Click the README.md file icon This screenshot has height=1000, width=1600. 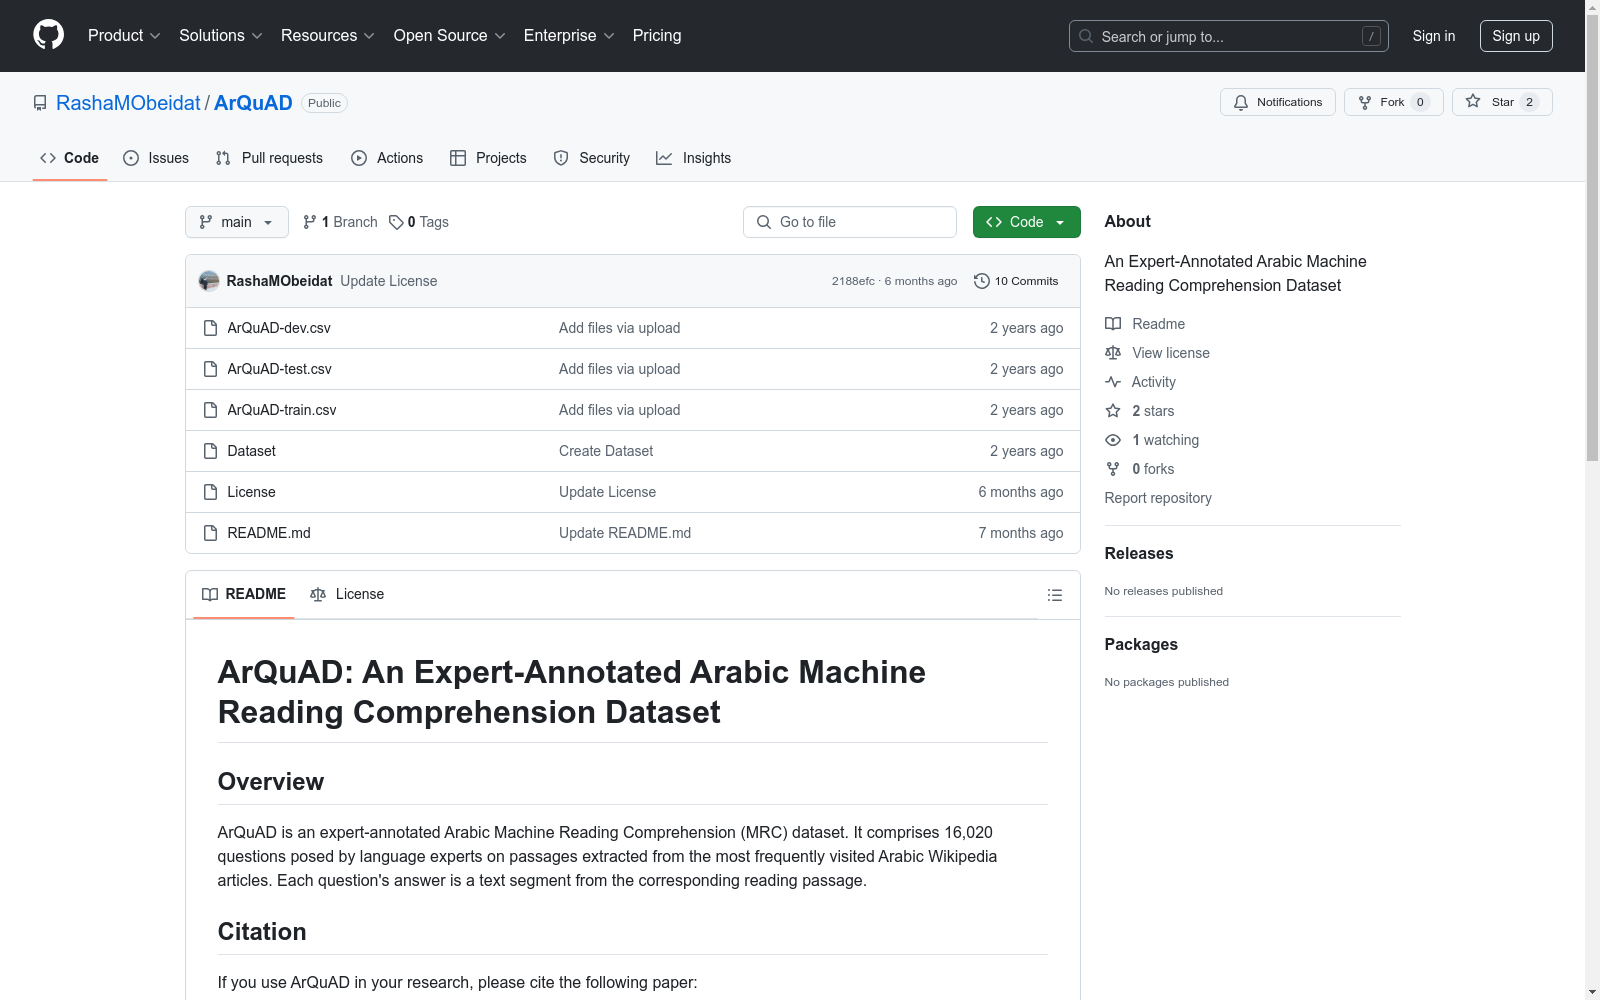tap(210, 533)
